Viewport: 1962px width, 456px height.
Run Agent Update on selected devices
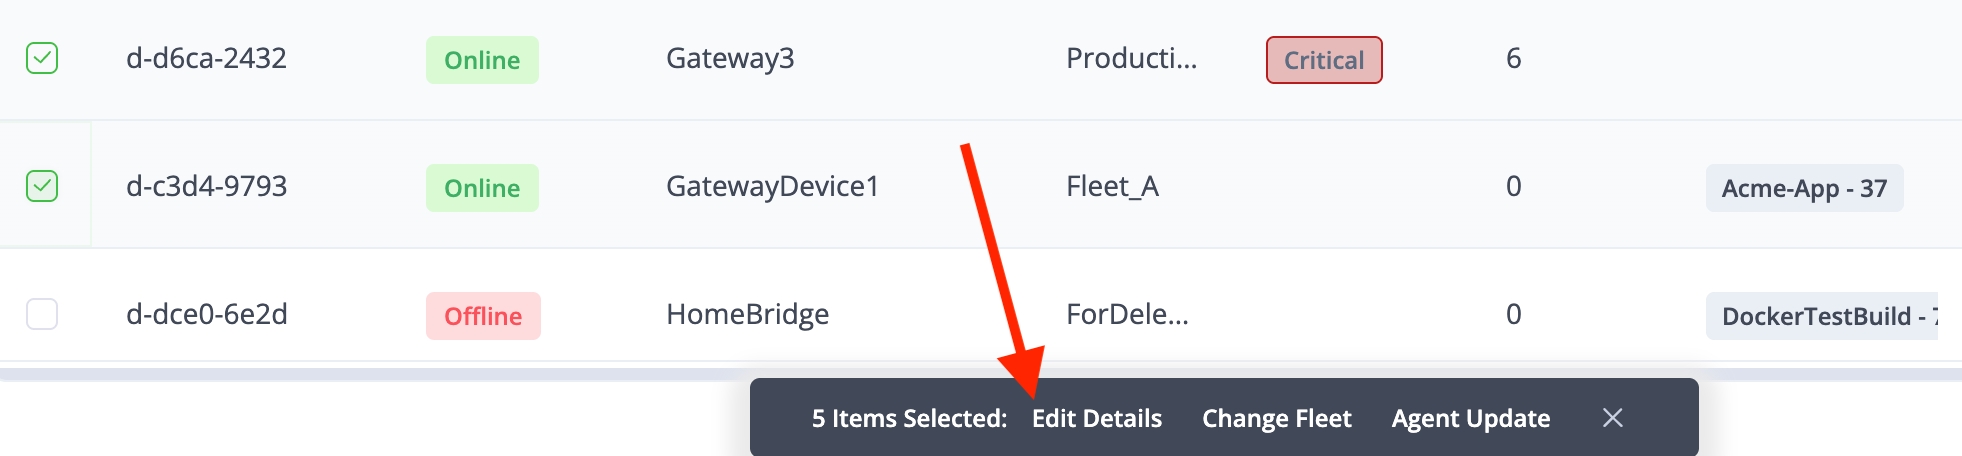[1470, 418]
